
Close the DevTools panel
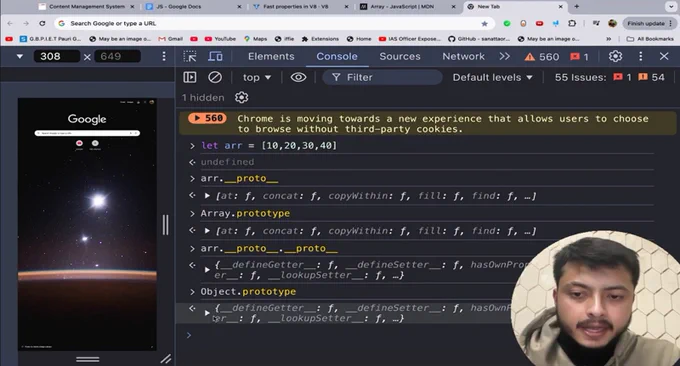664,56
